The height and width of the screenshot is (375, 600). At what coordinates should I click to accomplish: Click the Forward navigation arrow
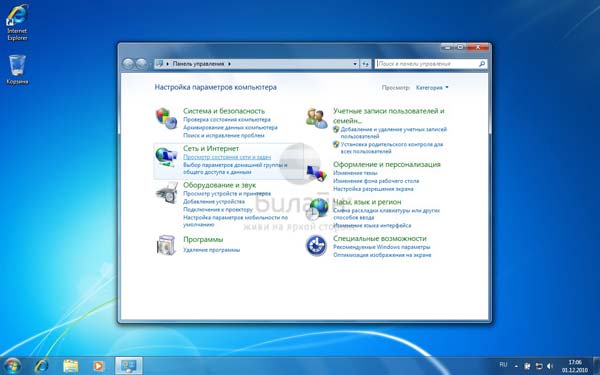pyautogui.click(x=141, y=64)
